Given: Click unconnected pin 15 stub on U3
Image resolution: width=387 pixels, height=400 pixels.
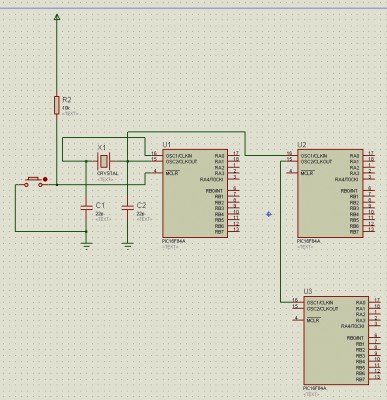Looking at the screenshot, I should tap(298, 308).
